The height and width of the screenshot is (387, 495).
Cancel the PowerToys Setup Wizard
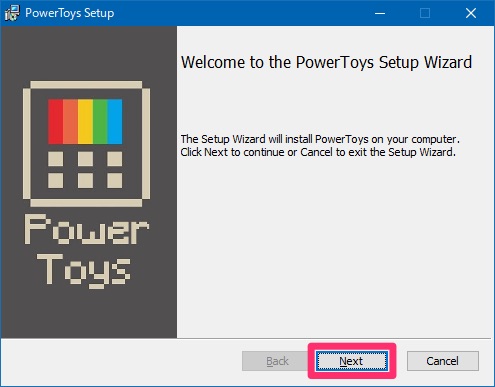[x=443, y=361]
